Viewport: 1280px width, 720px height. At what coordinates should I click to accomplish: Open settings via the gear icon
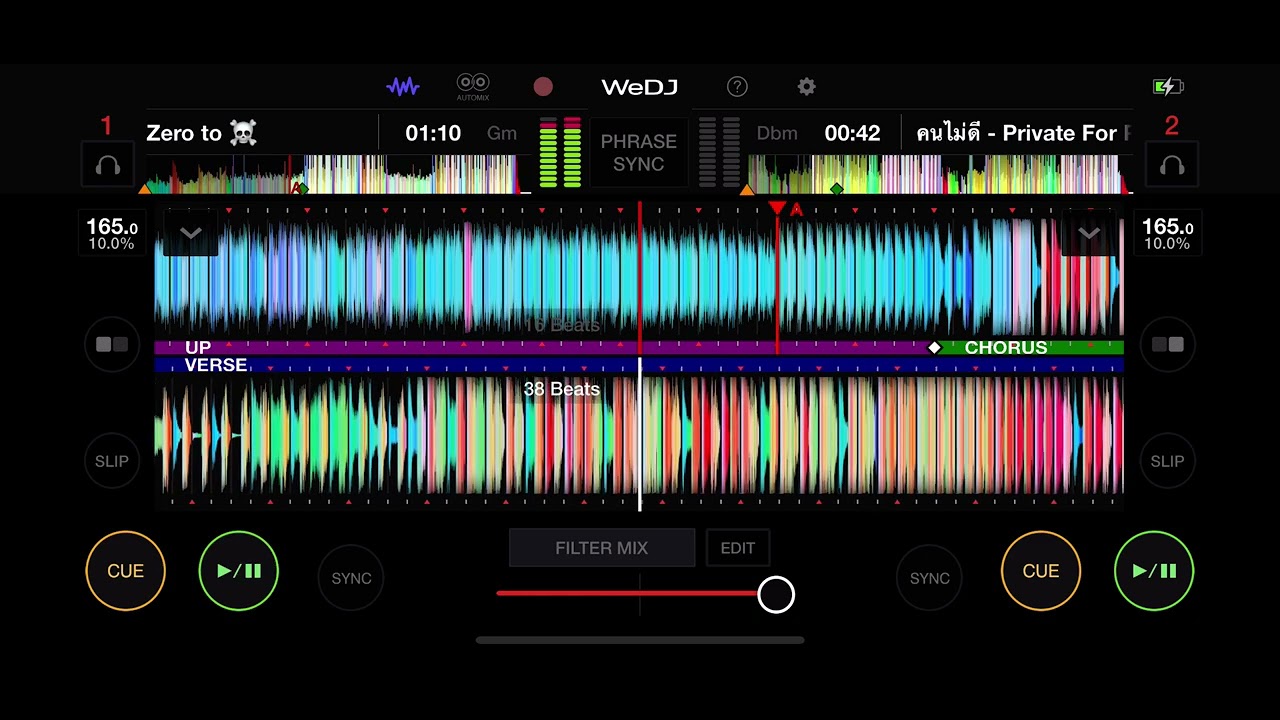(807, 87)
